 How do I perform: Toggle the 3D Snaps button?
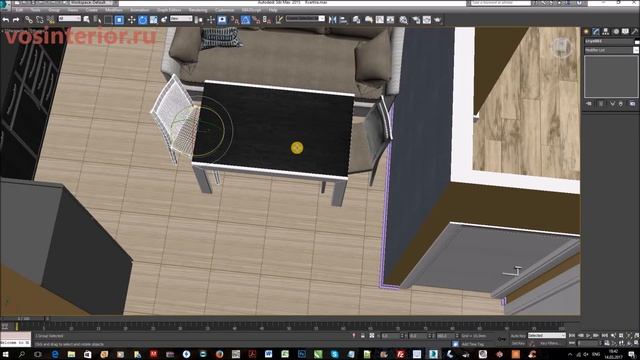click(234, 20)
